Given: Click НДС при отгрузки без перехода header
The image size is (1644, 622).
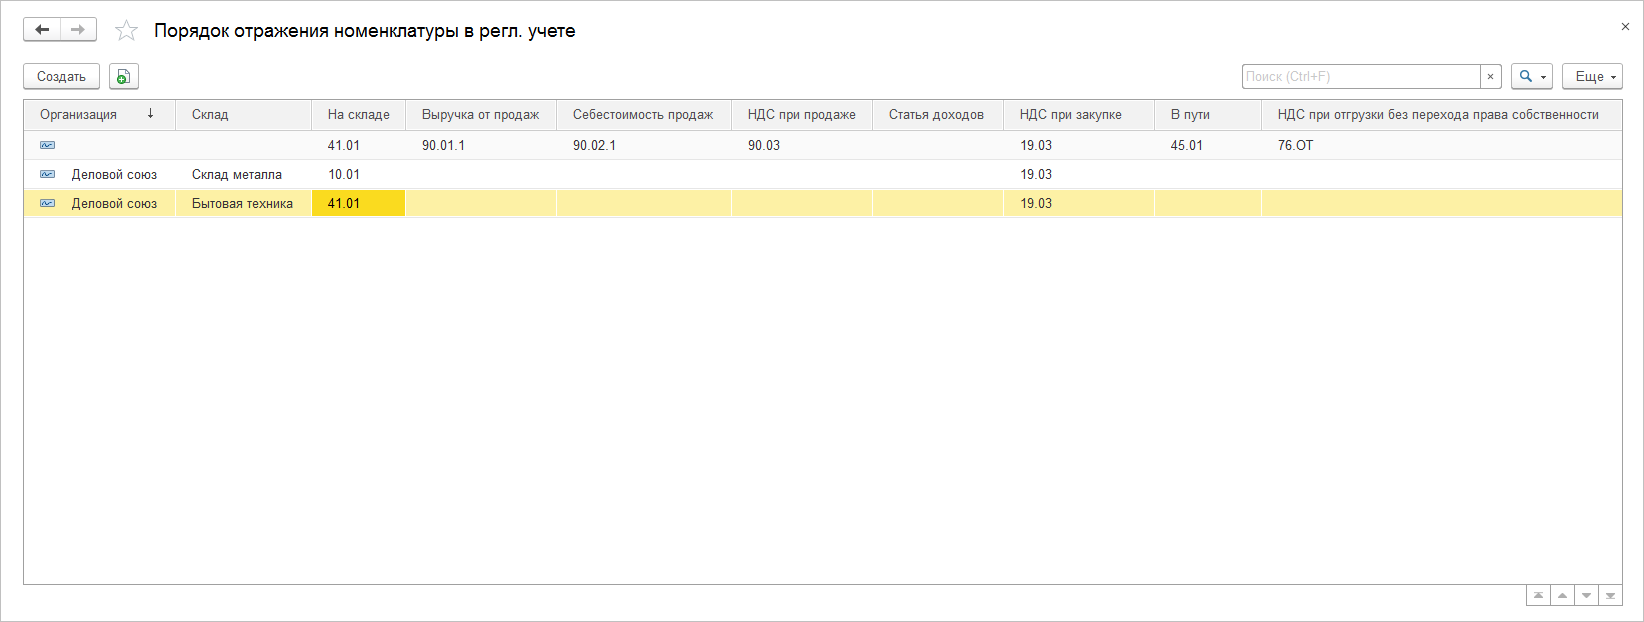Looking at the screenshot, I should coord(1441,114).
